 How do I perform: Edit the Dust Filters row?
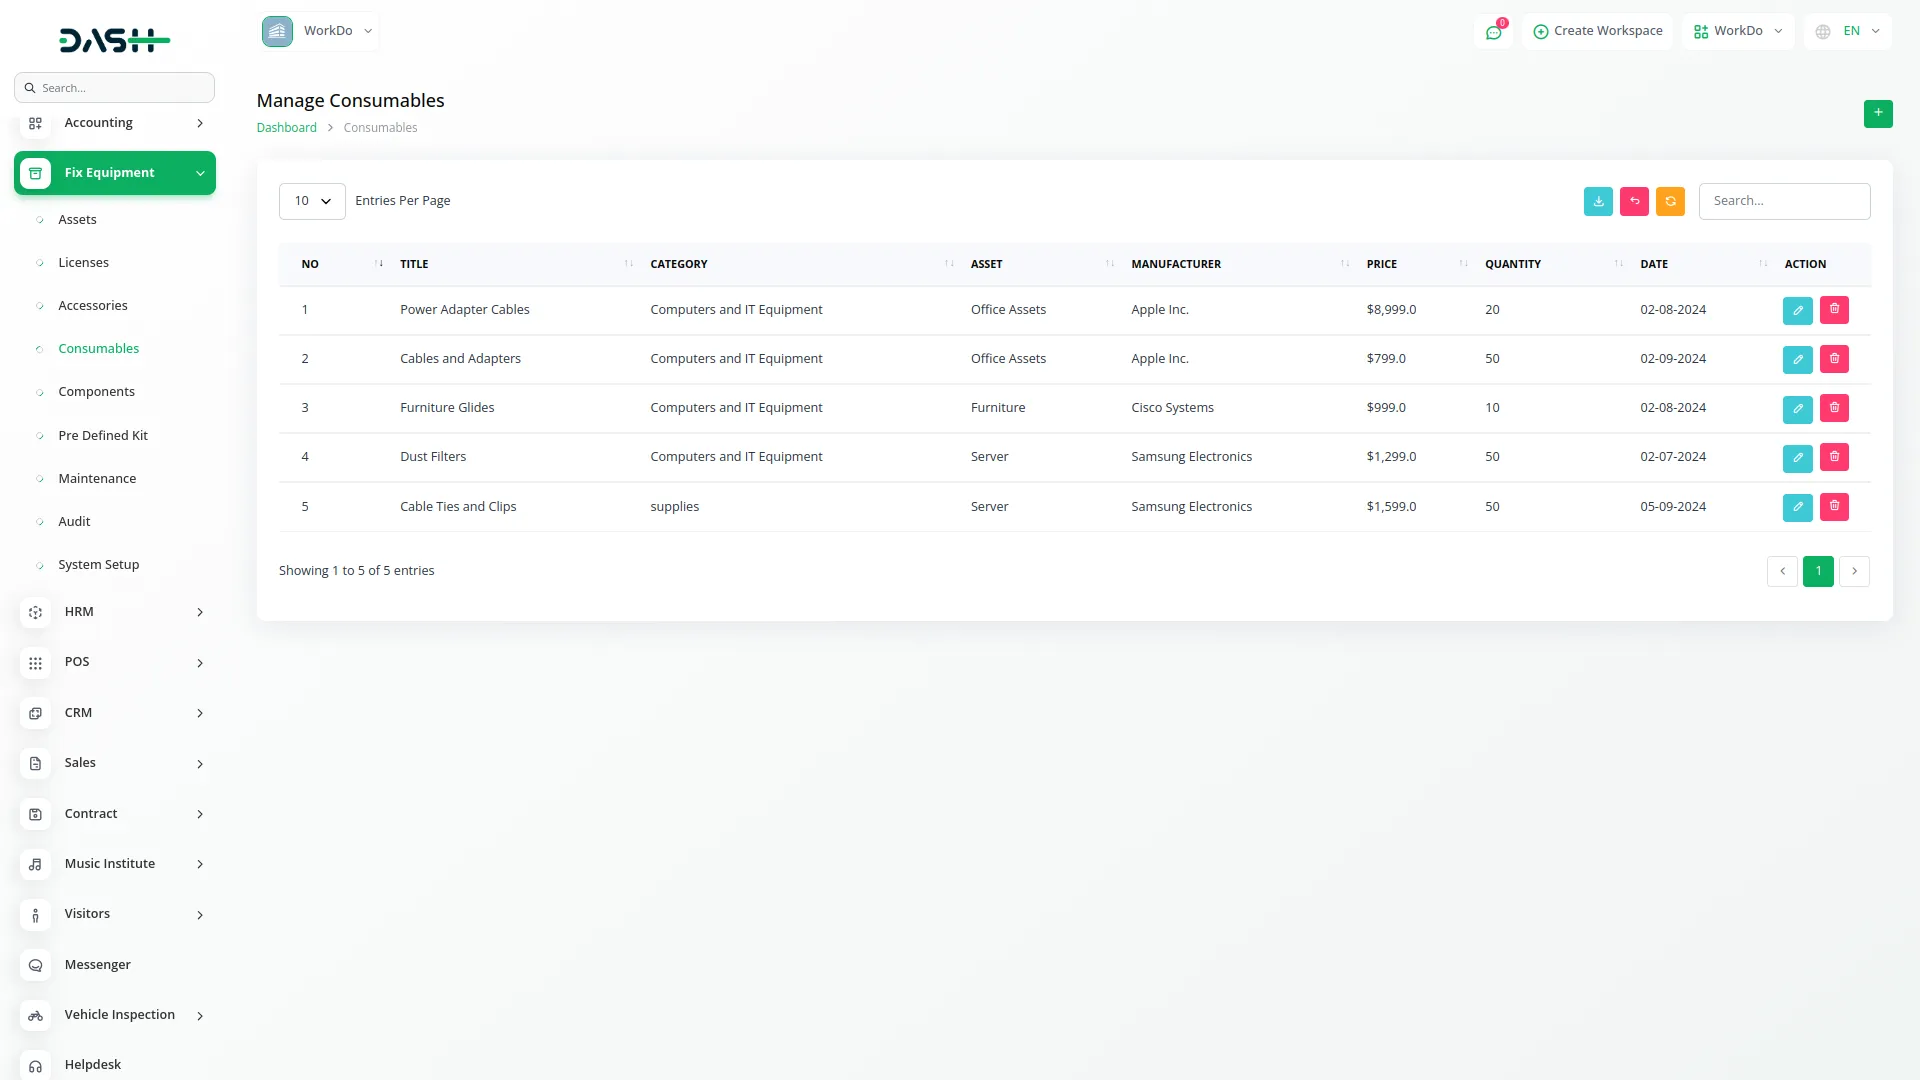(x=1797, y=458)
